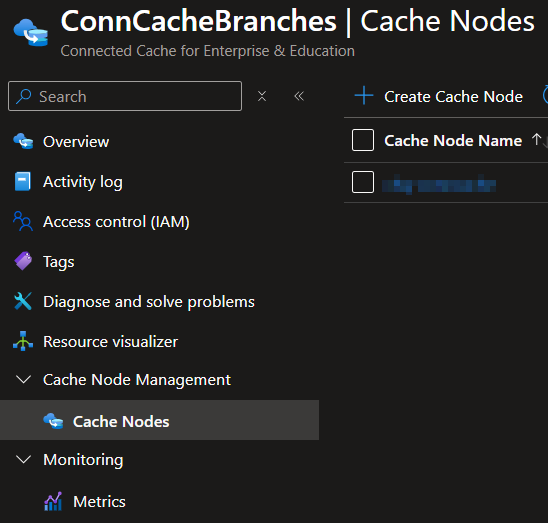Click the ConnCacheBranches title text
This screenshot has width=548, height=523.
click(x=199, y=21)
